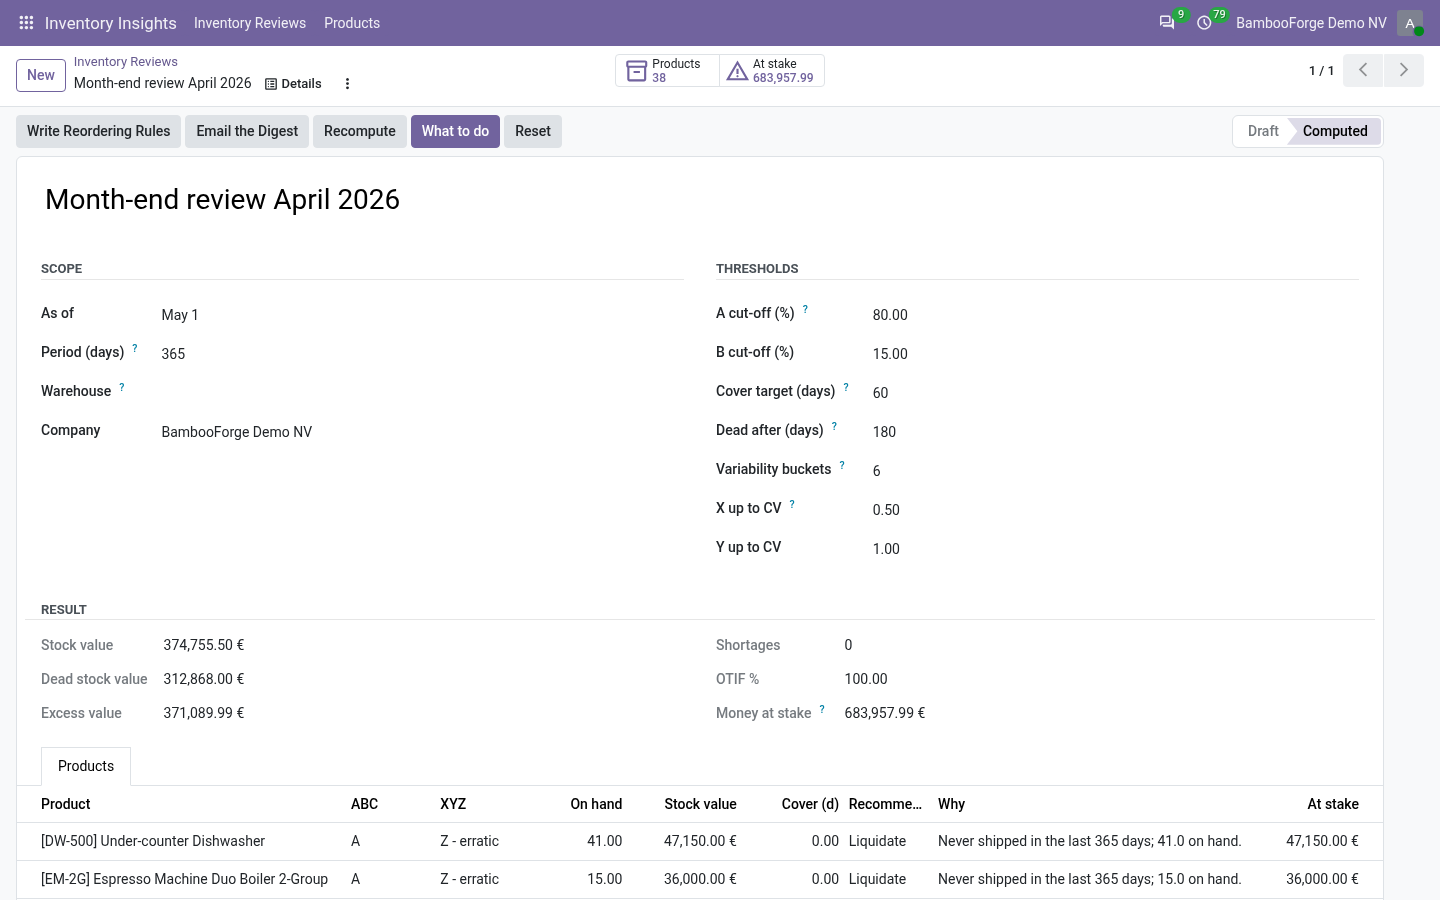Image resolution: width=1440 pixels, height=900 pixels.
Task: Open the Under-counter Dishwasher row
Action: pos(700,841)
